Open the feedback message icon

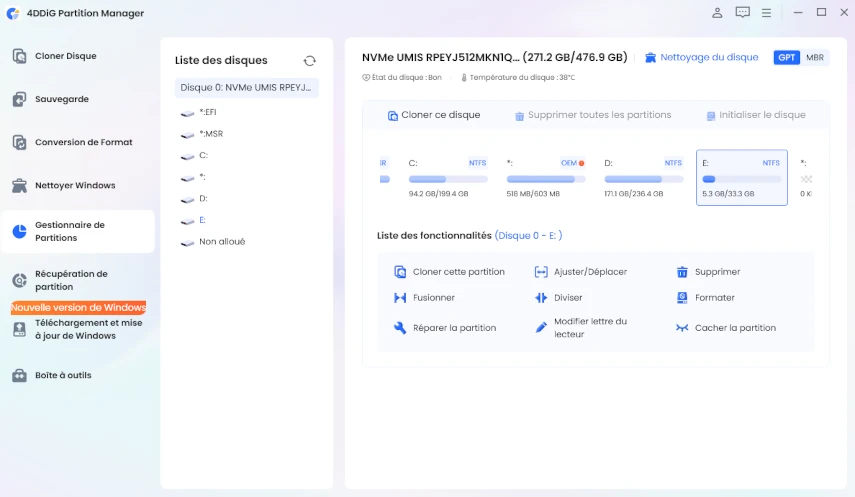[742, 13]
